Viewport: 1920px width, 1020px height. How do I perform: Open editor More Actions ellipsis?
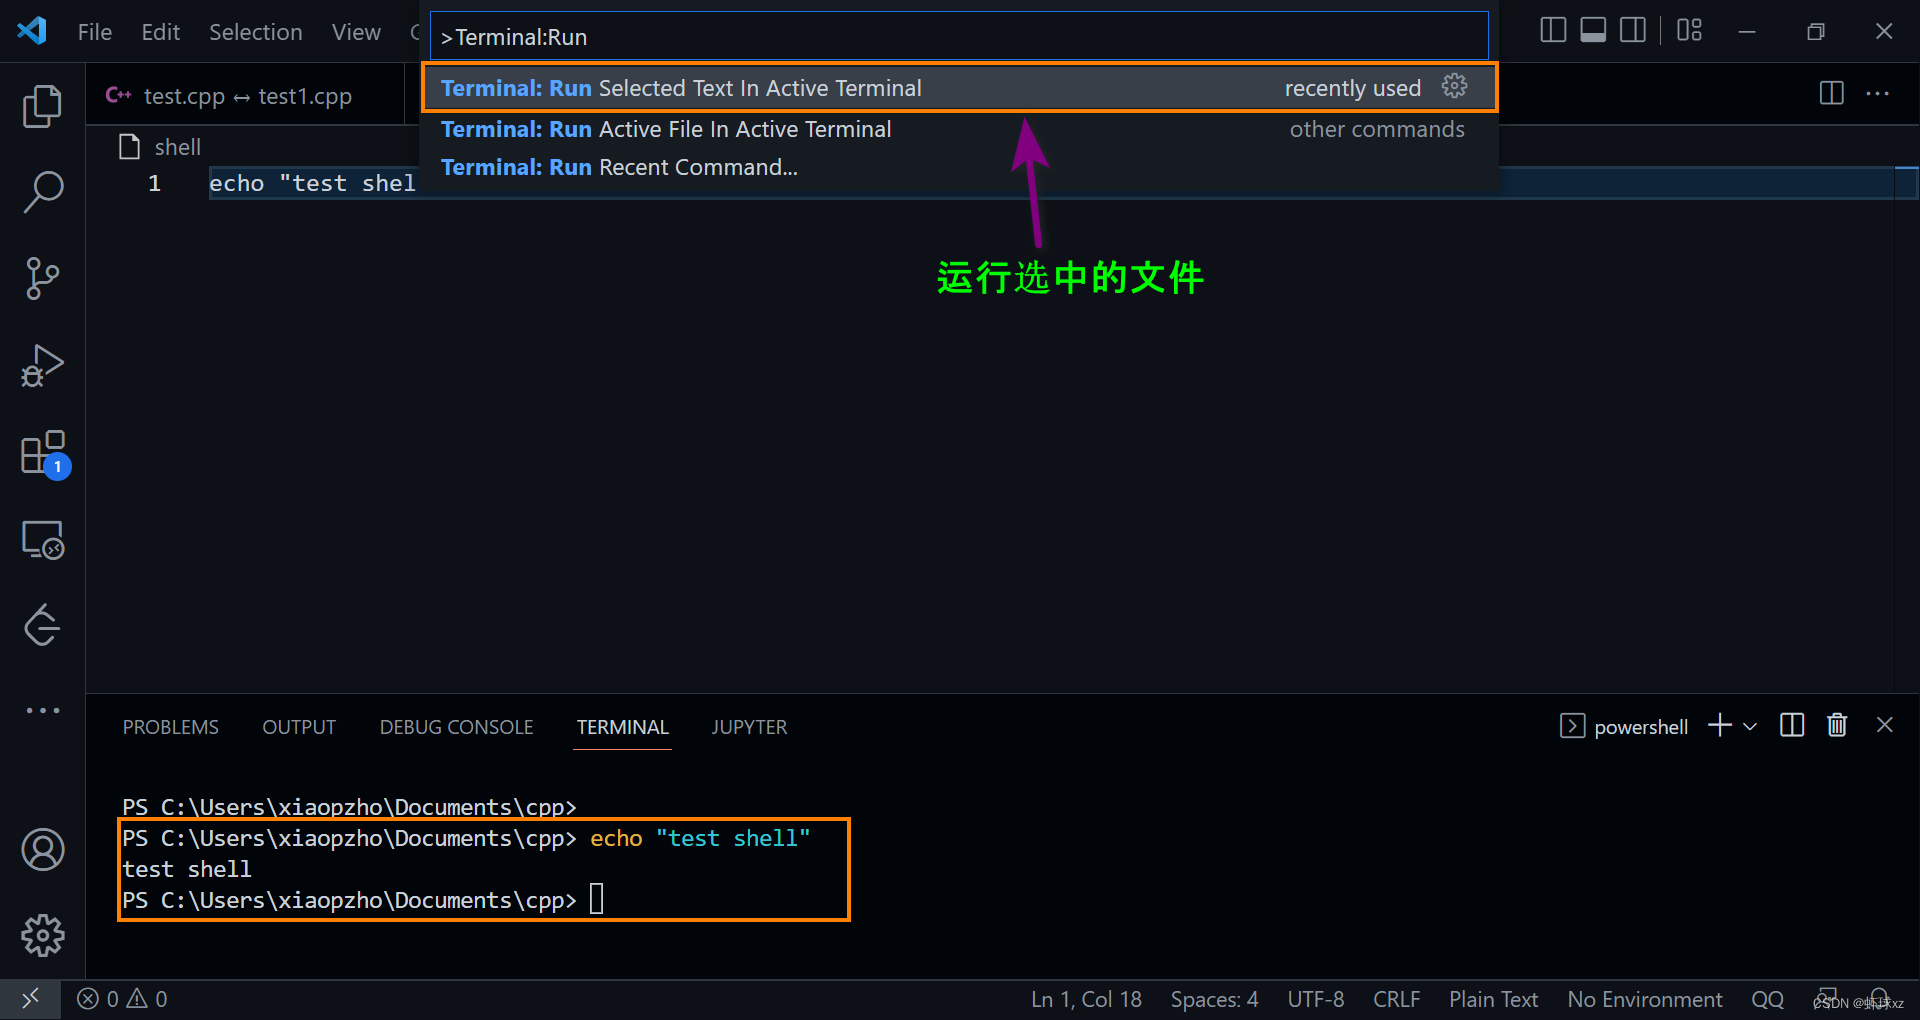click(1878, 94)
